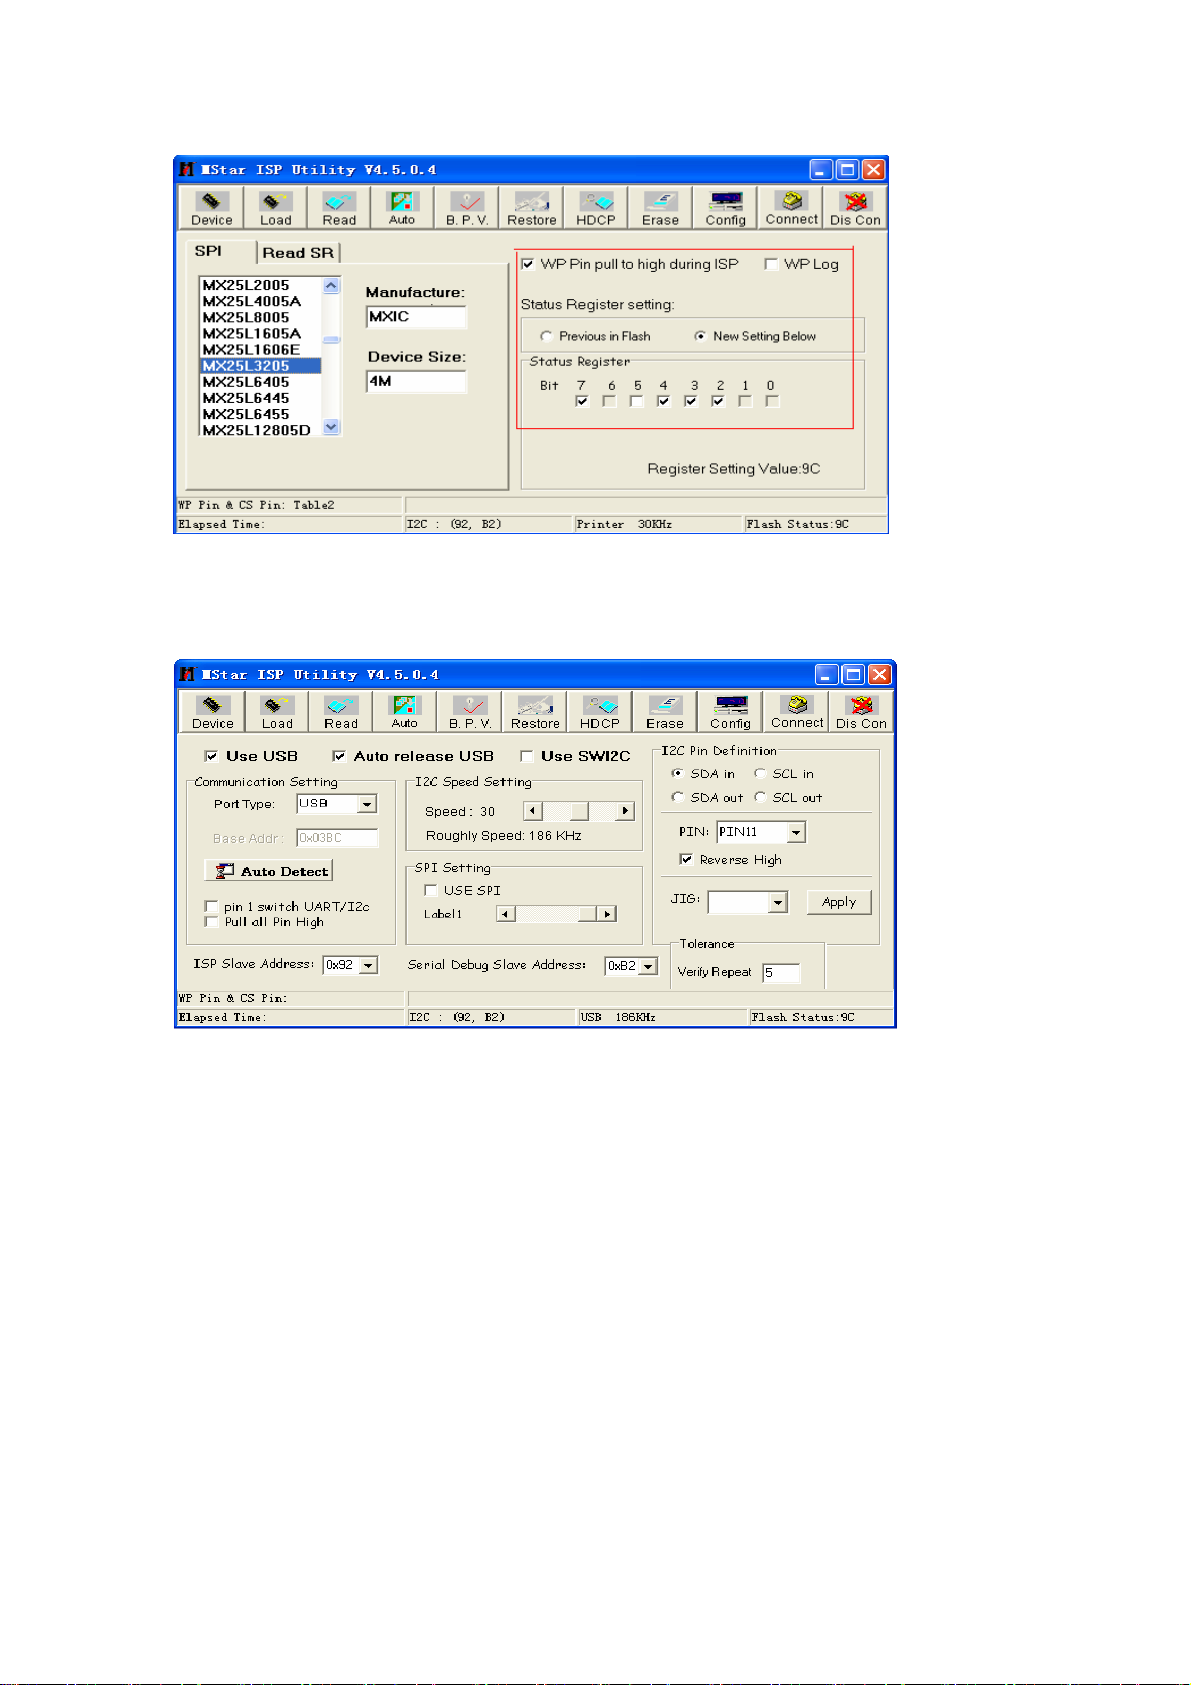The image size is (1191, 1685).
Task: Click Connect icon in bottom window toolbar
Action: pyautogui.click(x=797, y=712)
